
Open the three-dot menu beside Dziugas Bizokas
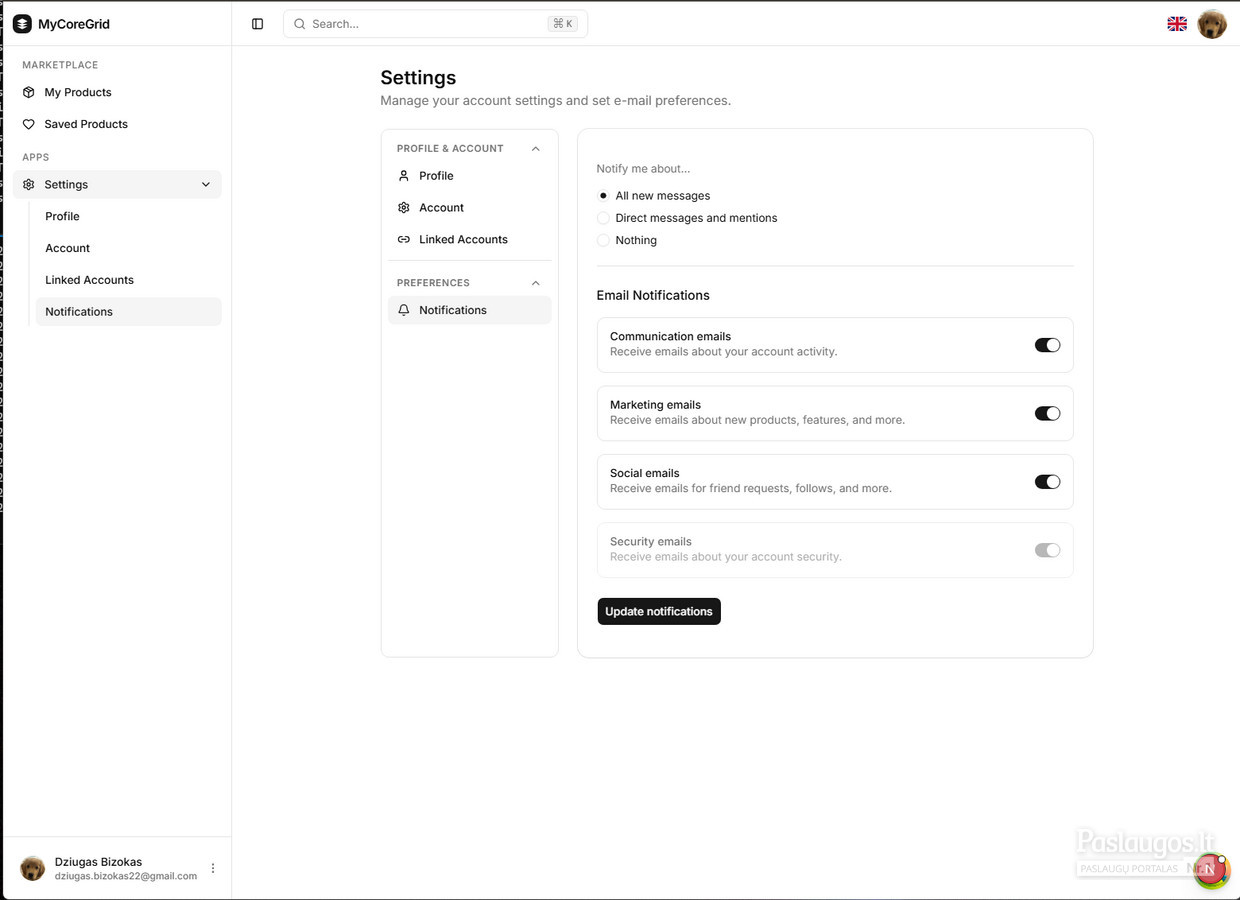click(213, 868)
